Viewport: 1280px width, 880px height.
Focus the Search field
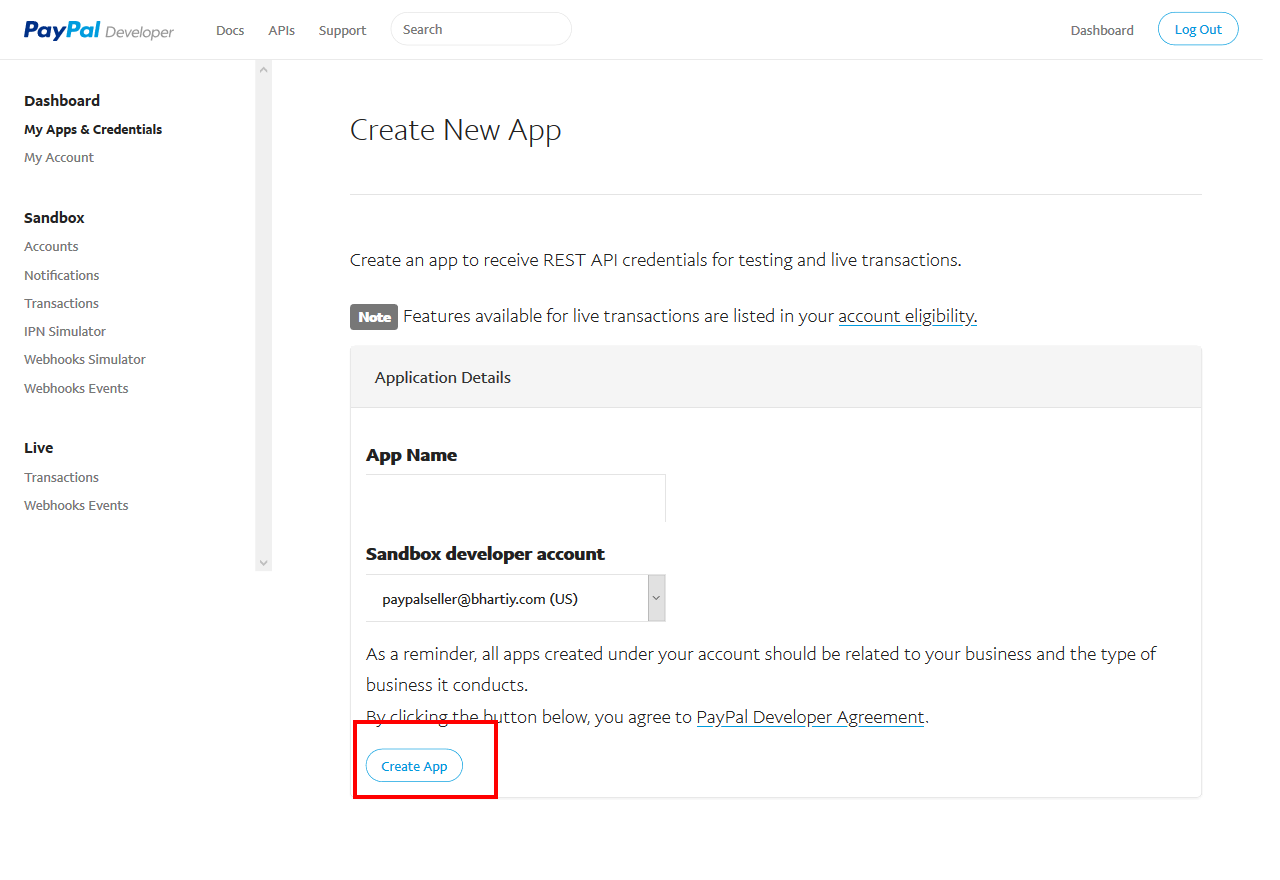point(481,29)
